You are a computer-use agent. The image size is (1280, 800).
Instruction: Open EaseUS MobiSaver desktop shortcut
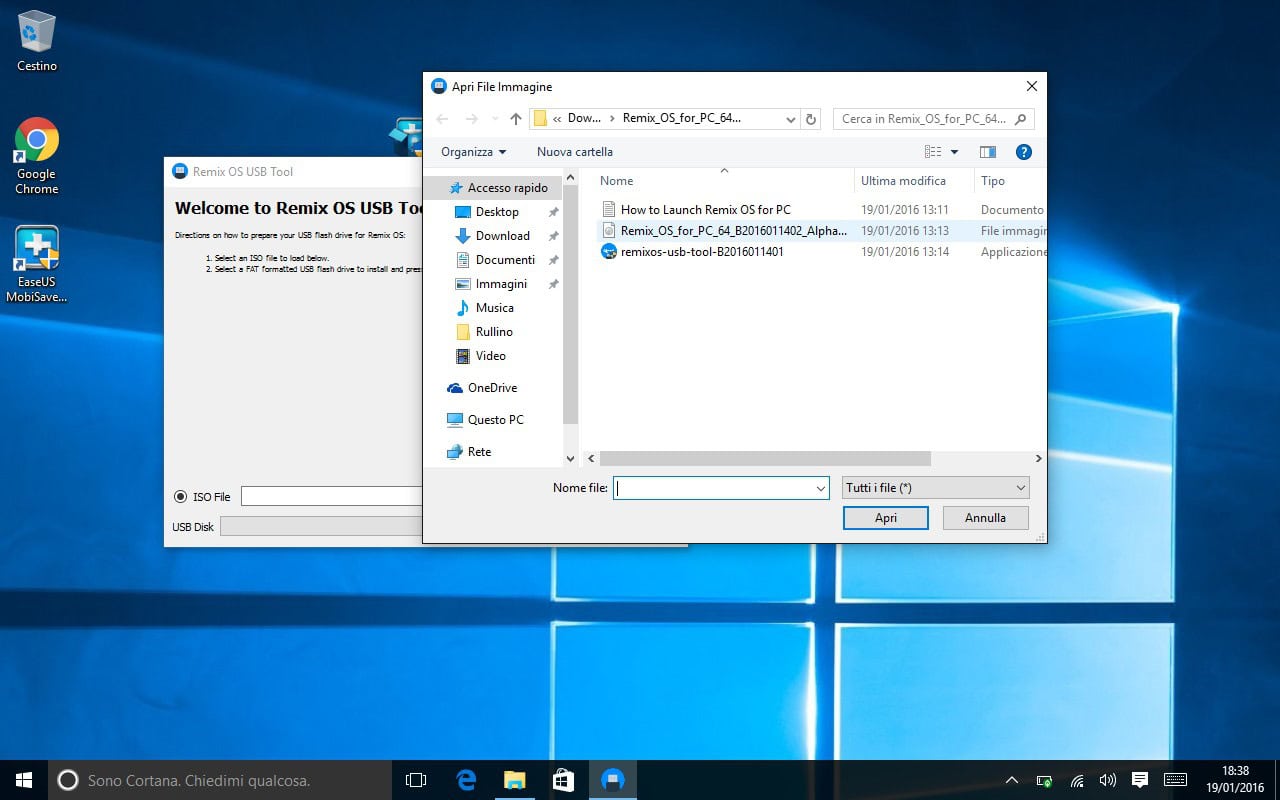click(37, 264)
